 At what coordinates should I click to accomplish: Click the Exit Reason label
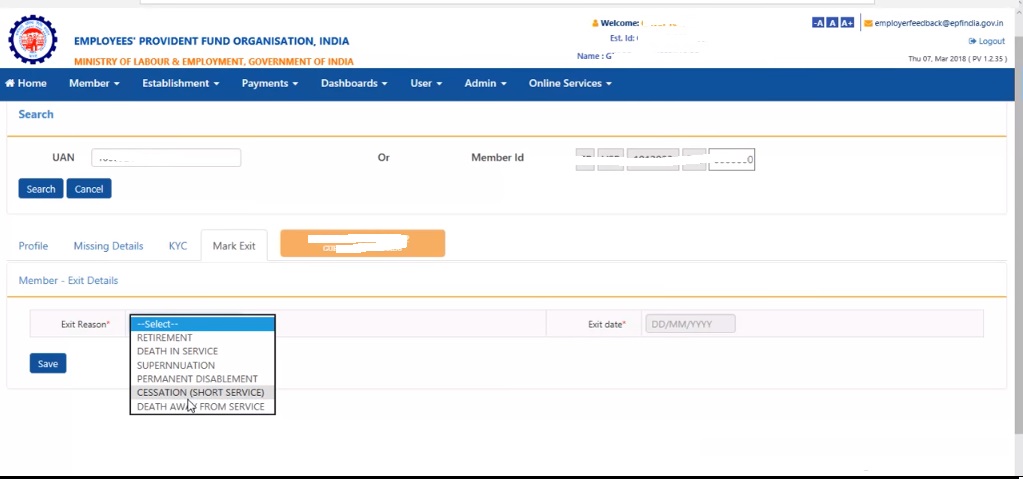click(x=85, y=324)
